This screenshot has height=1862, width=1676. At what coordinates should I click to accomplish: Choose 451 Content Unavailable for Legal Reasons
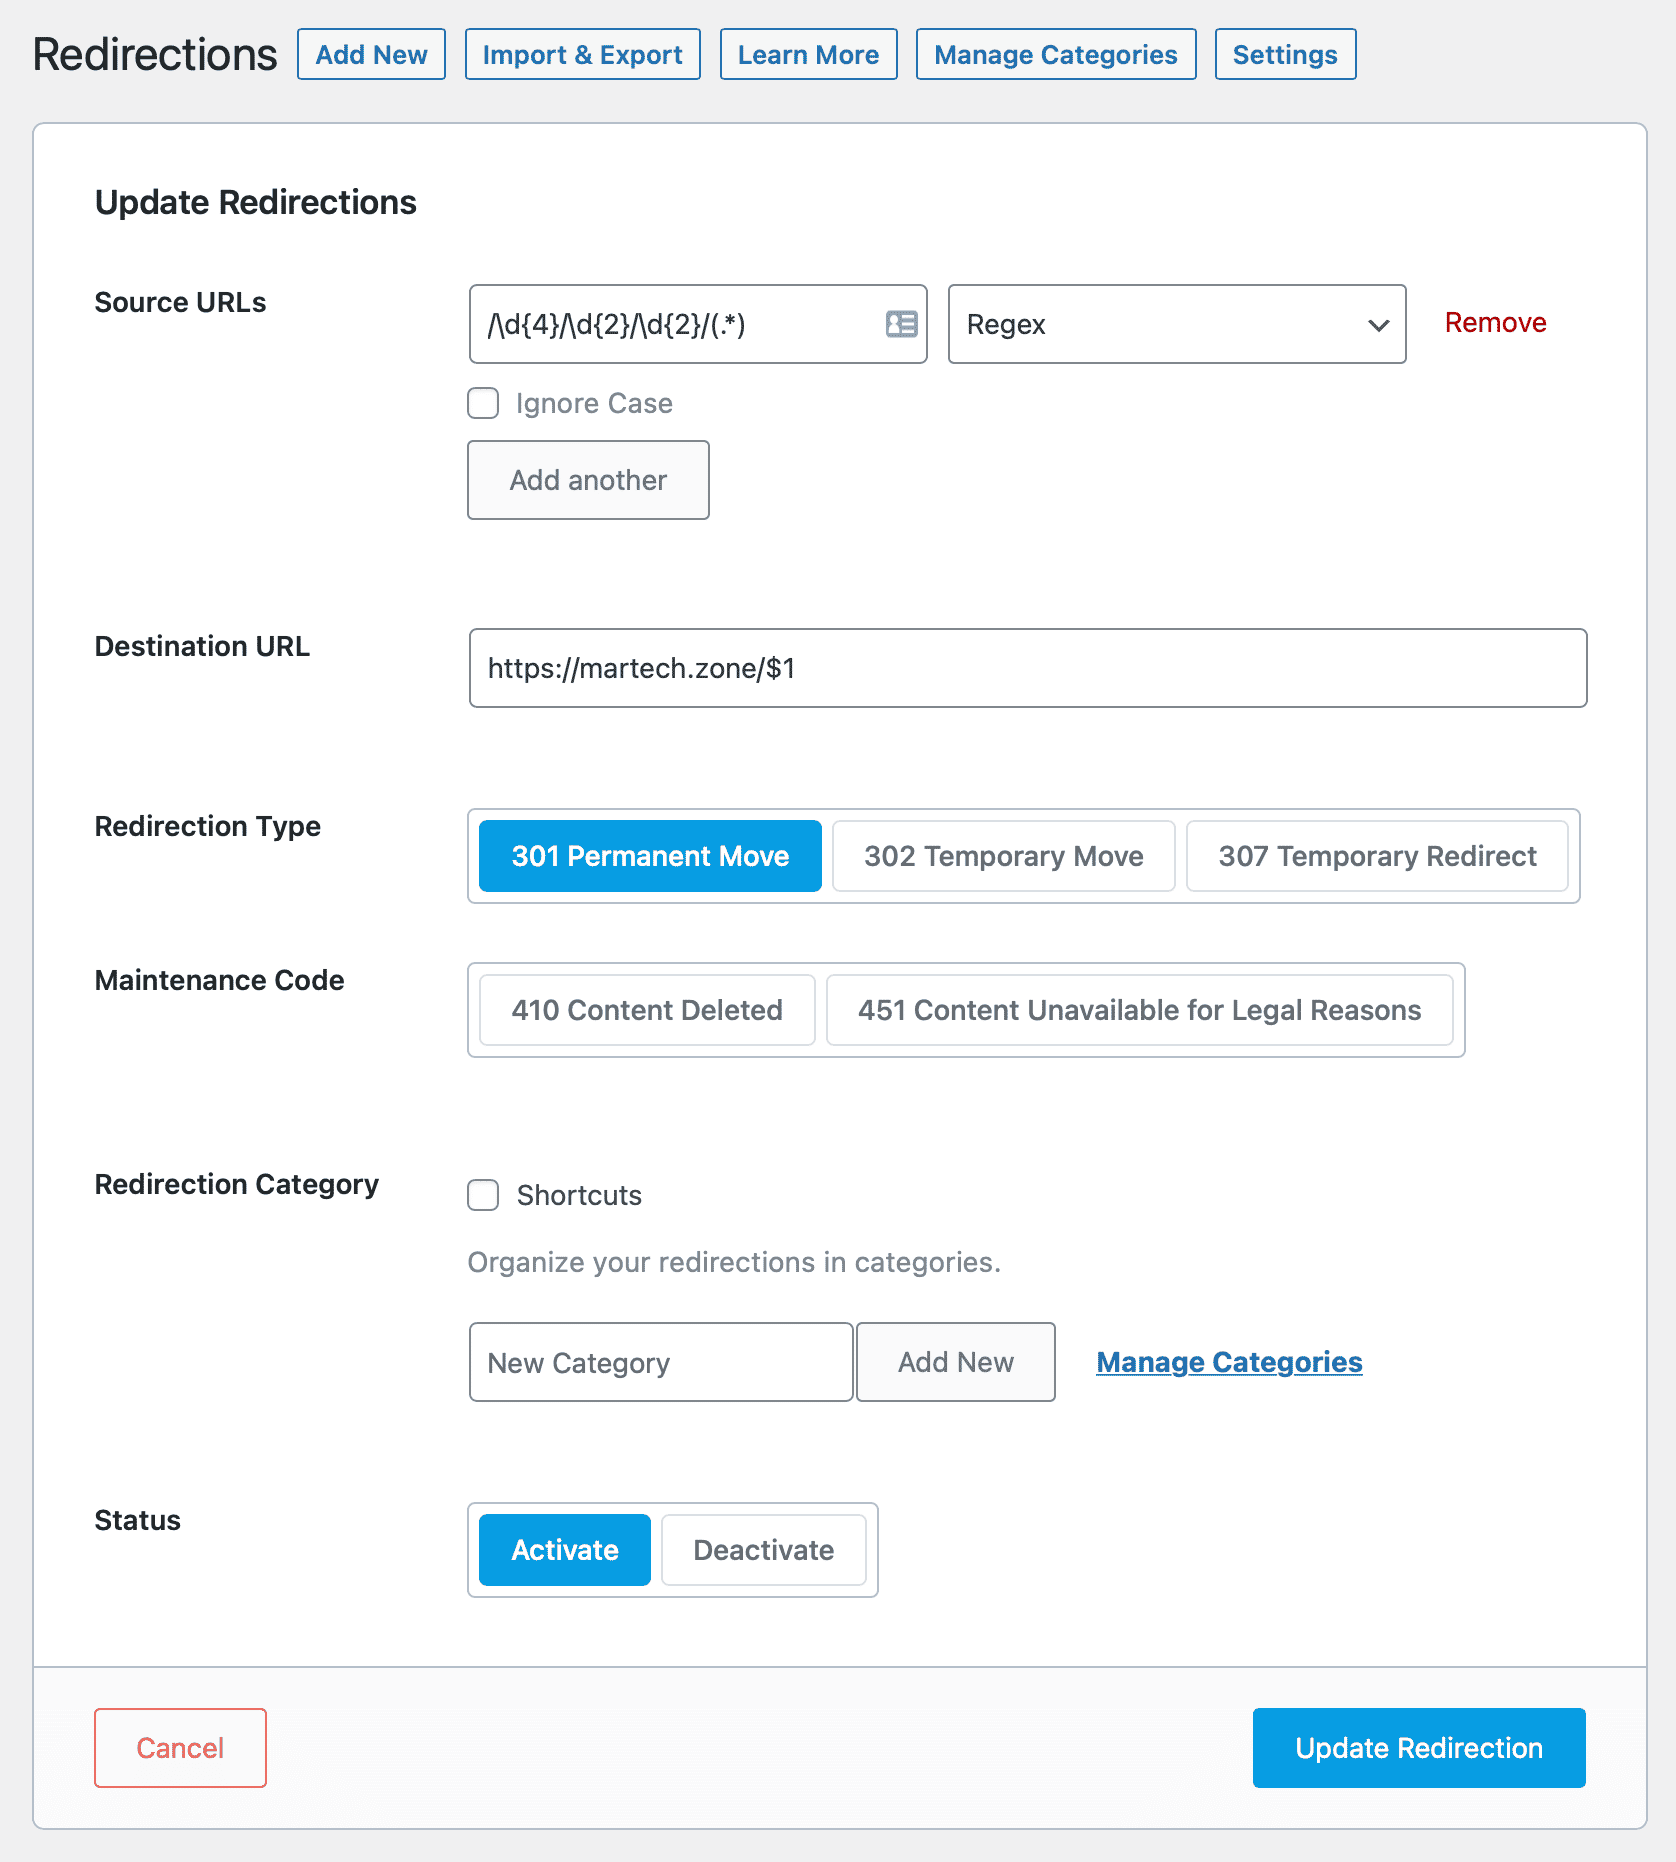[x=1139, y=1010]
